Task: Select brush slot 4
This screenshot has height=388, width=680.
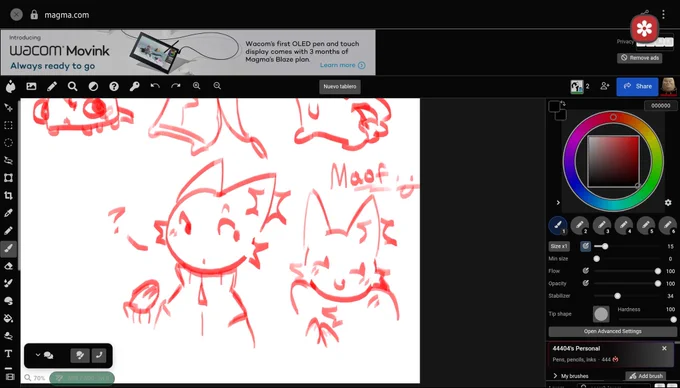Action: click(x=624, y=225)
